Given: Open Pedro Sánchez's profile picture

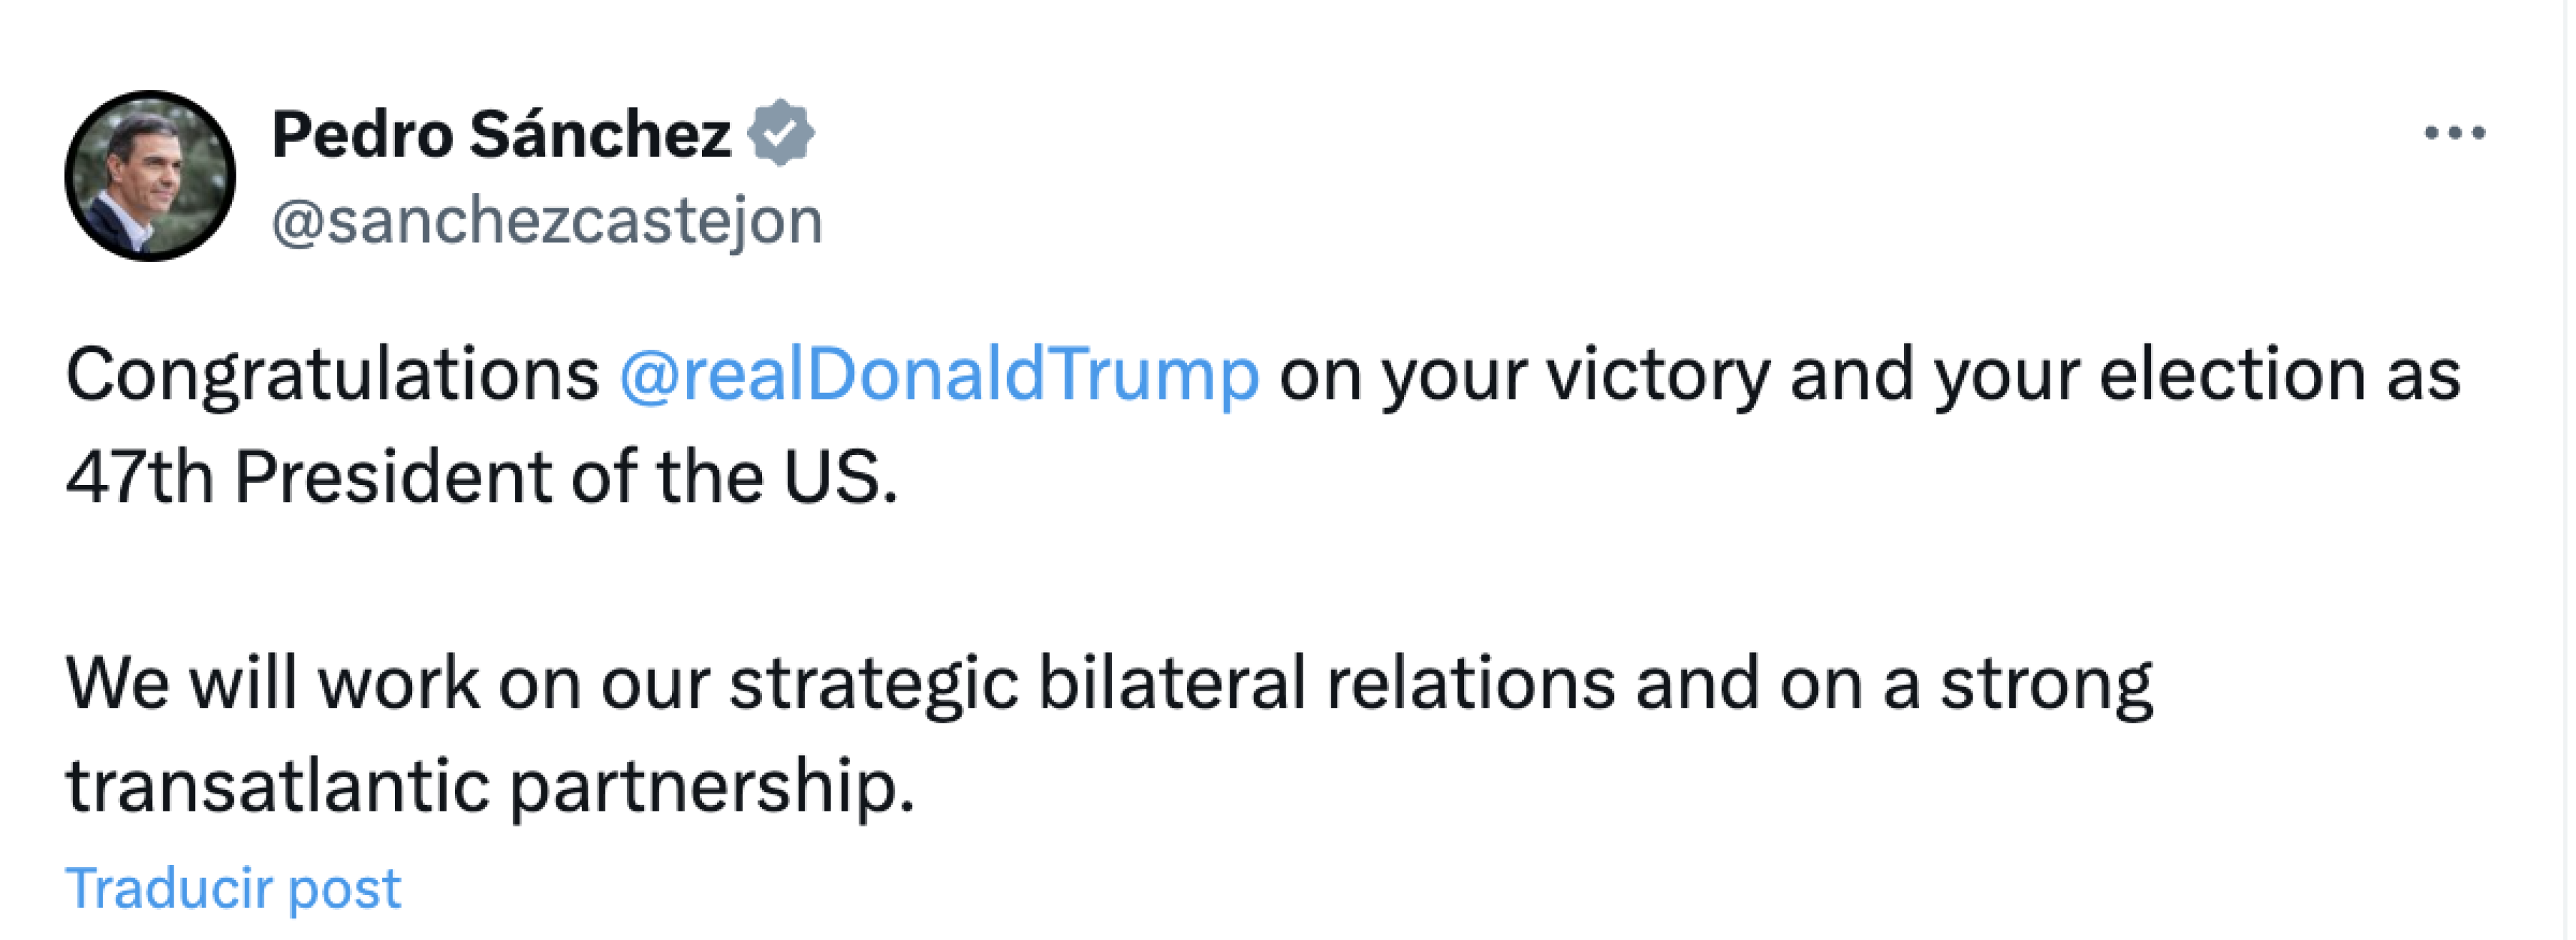Looking at the screenshot, I should [150, 176].
